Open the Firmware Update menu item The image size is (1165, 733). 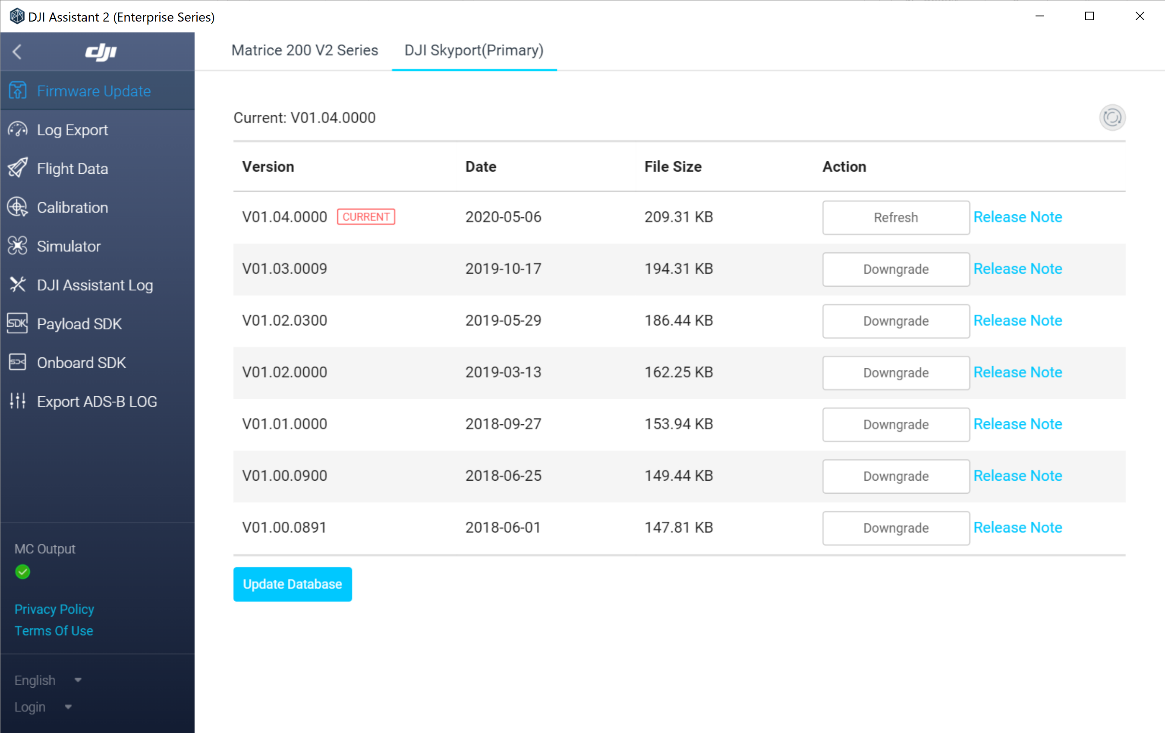pos(97,91)
